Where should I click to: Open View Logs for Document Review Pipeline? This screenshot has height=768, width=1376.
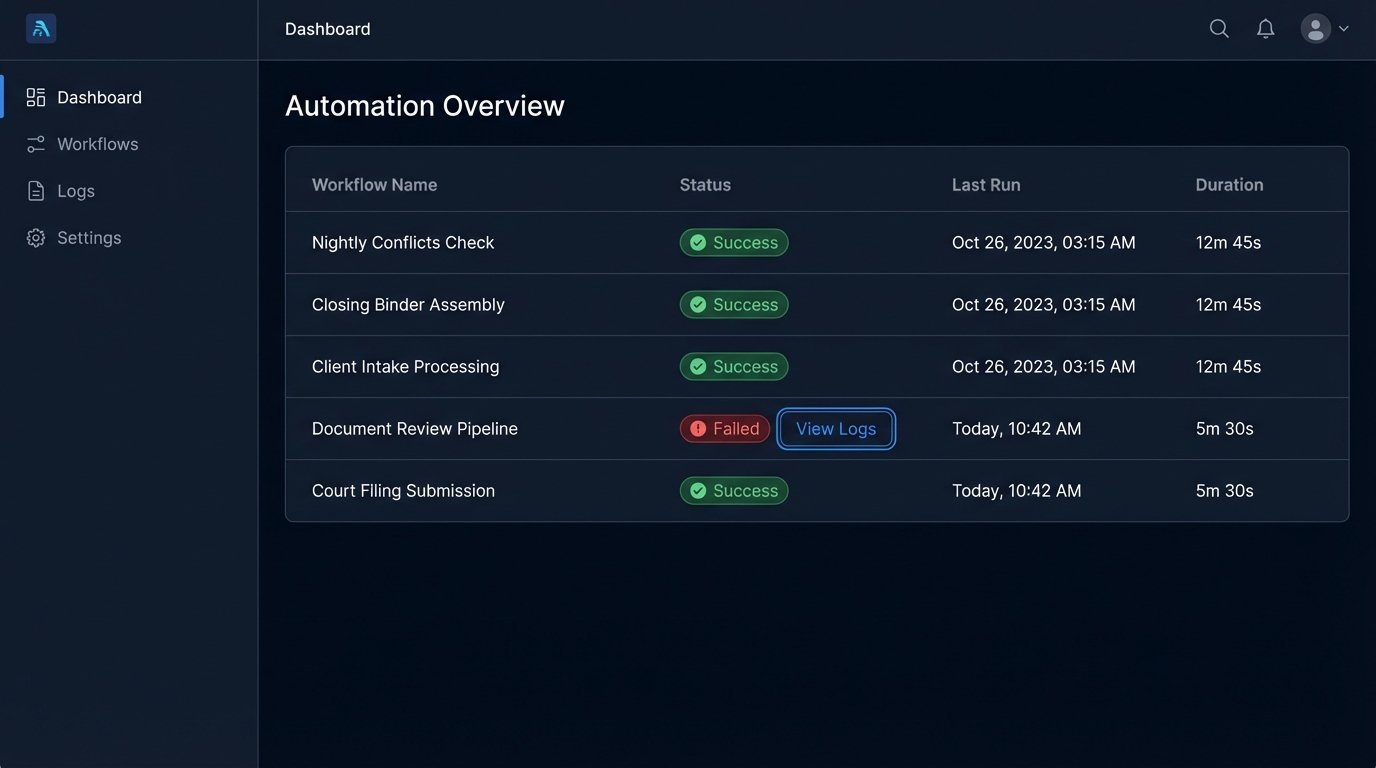point(836,428)
